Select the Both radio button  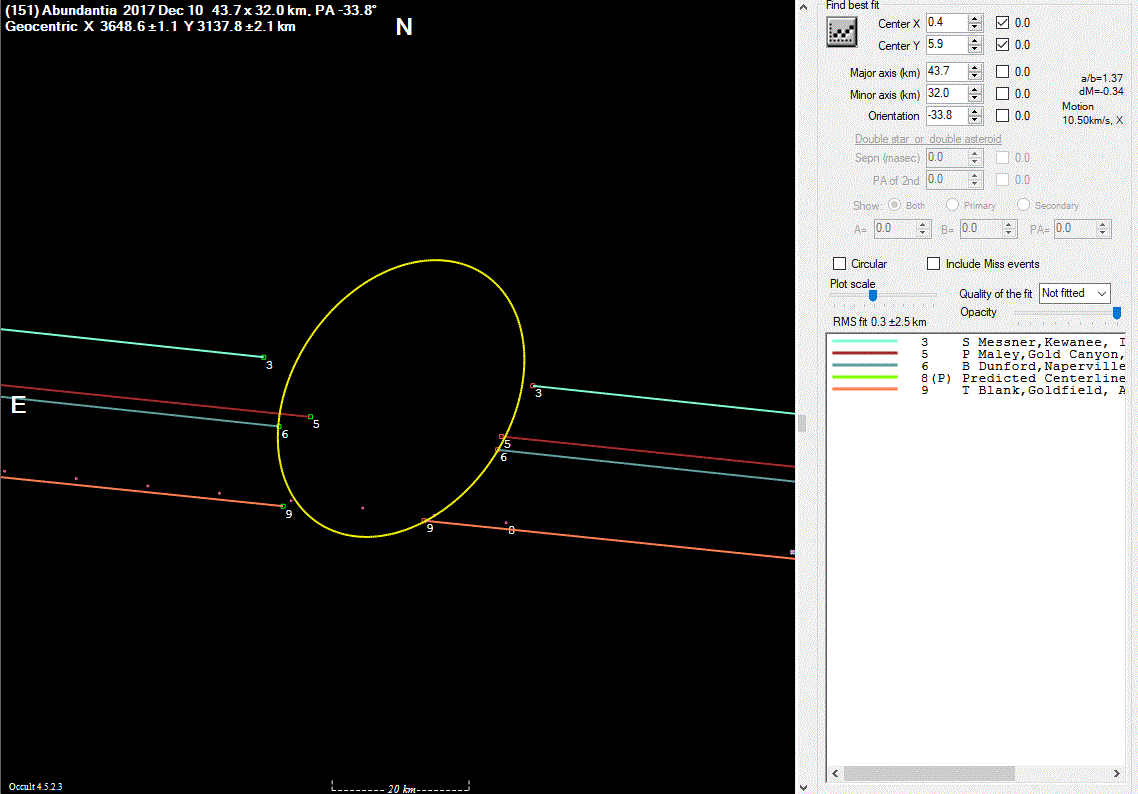pos(894,205)
